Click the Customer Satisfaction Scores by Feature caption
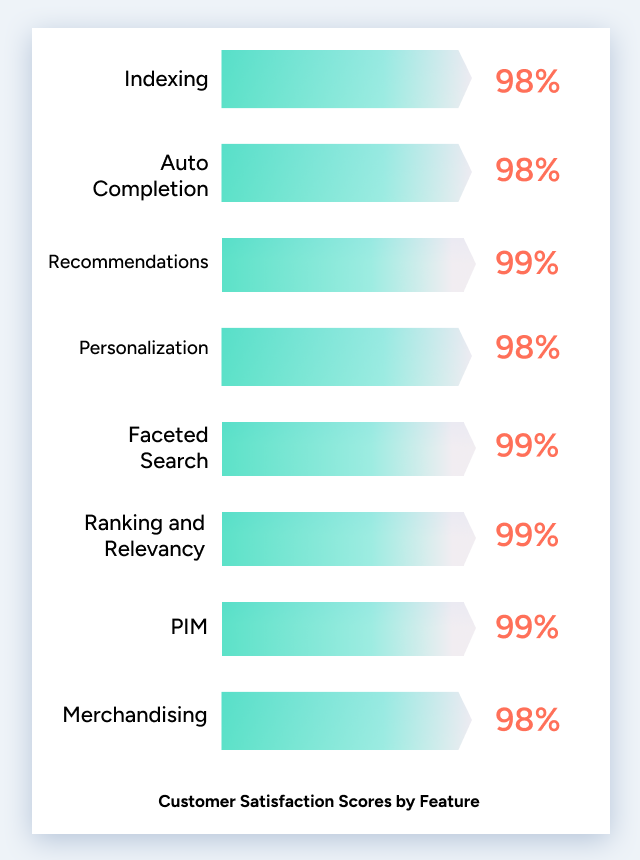The width and height of the screenshot is (640, 860). (x=319, y=801)
